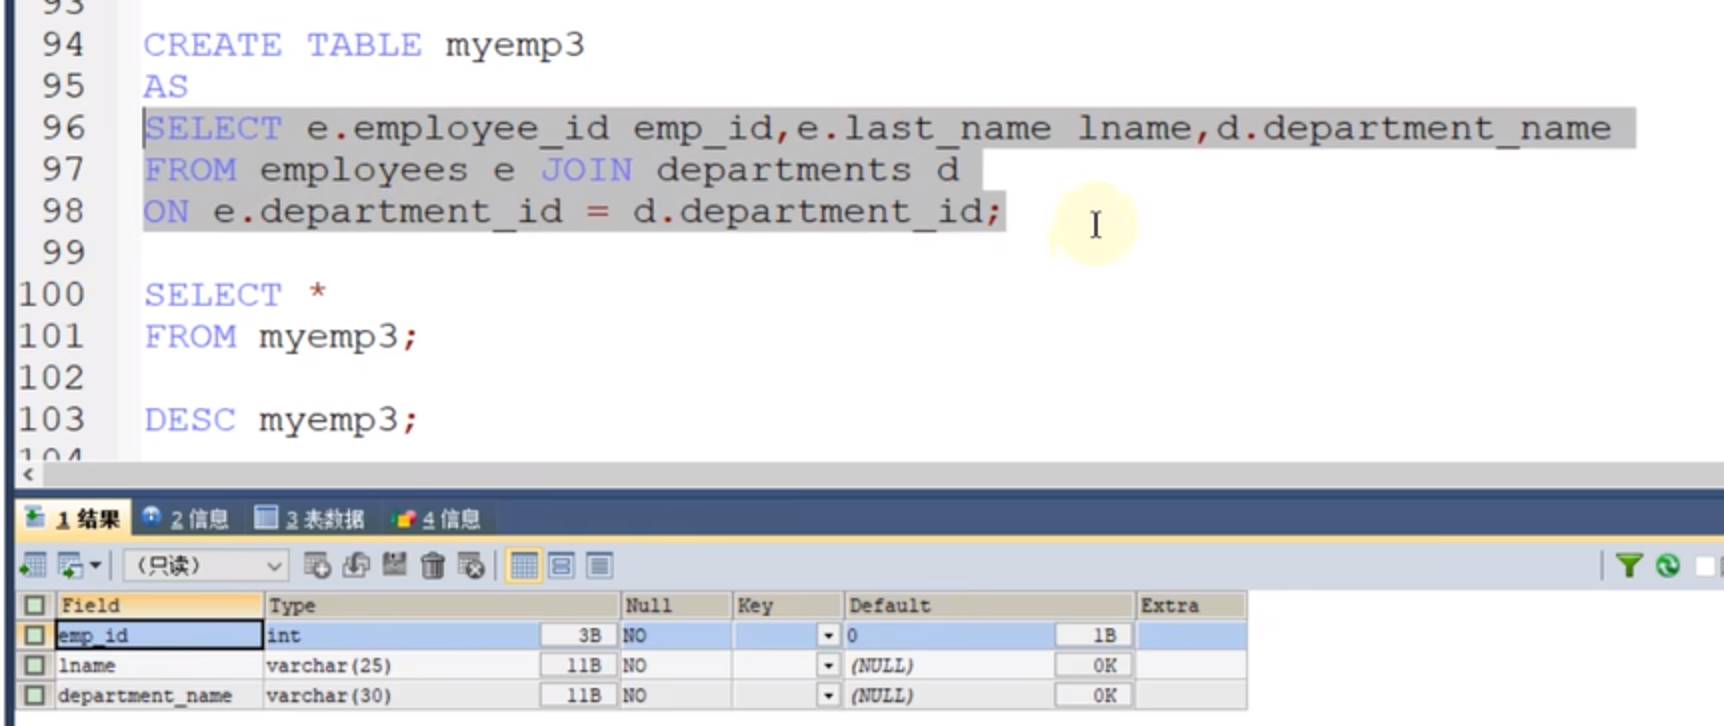Click the JOIN keyword on line 97

click(x=586, y=170)
